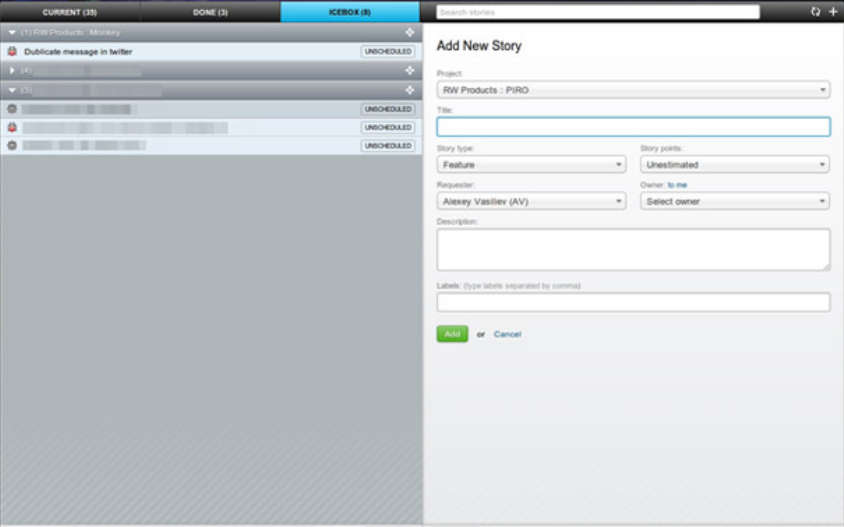Open the Select owner dropdown
This screenshot has width=844, height=527.
coord(735,201)
